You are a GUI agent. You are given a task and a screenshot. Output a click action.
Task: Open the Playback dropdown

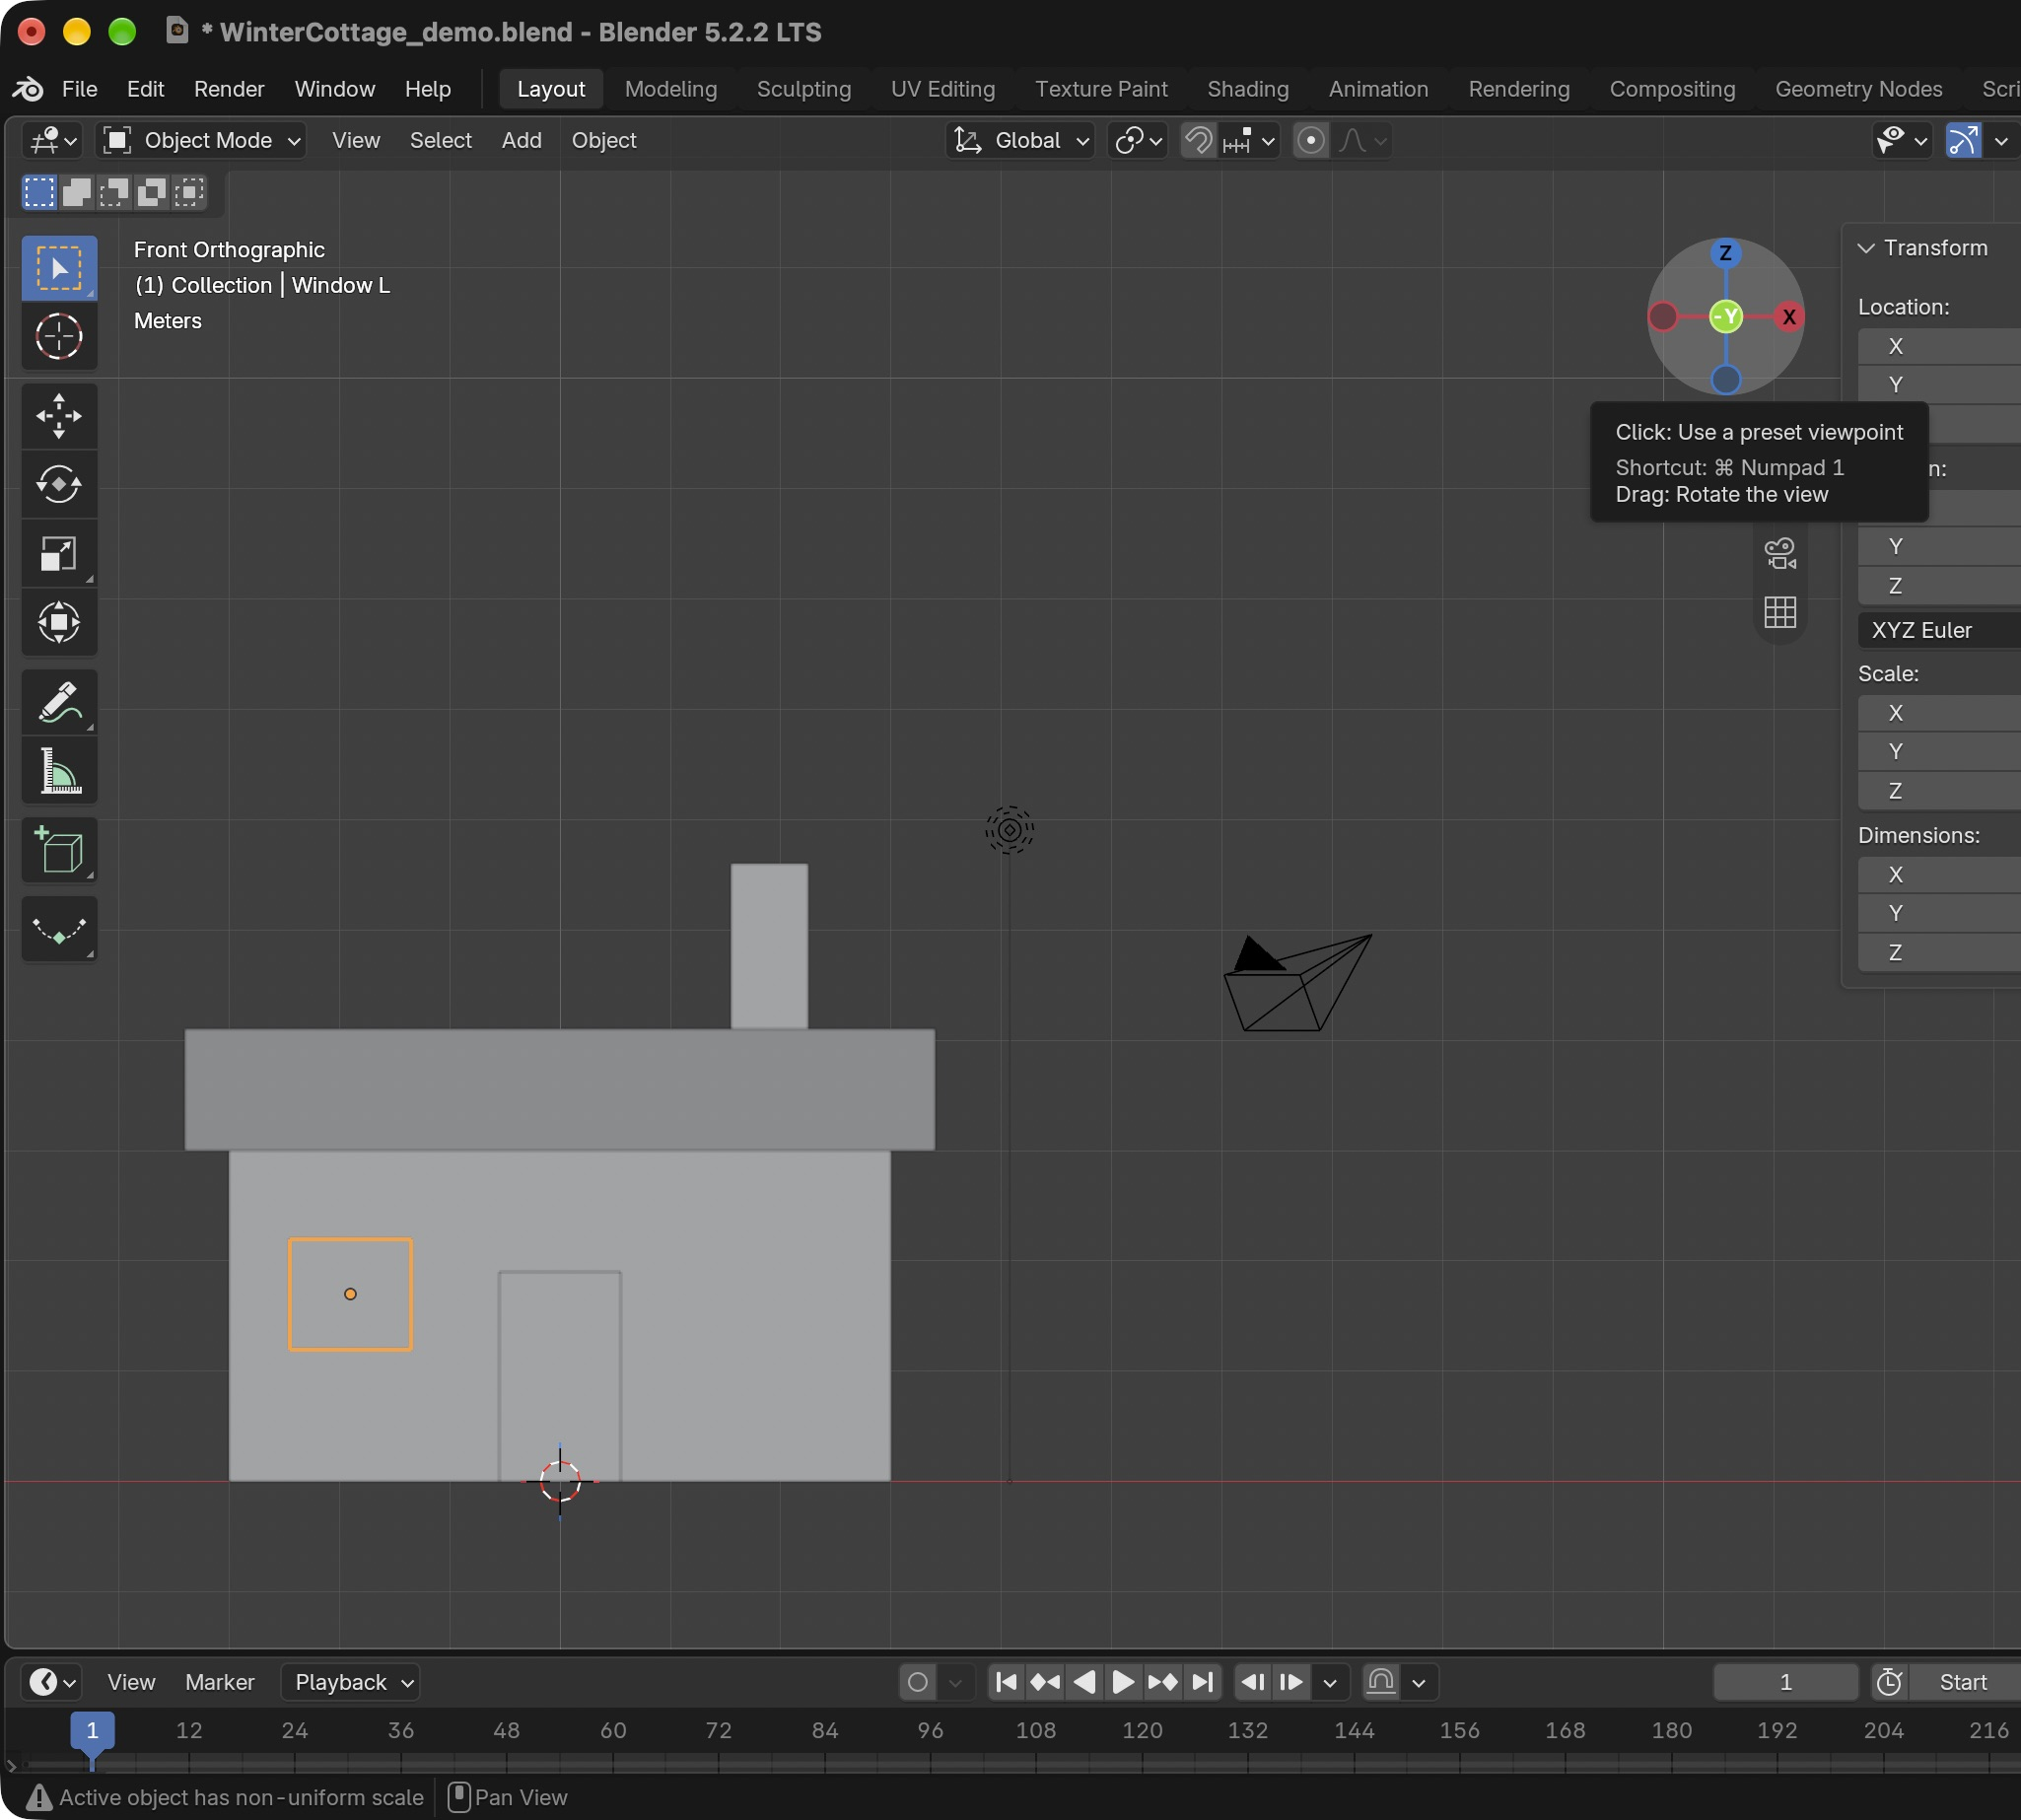click(x=351, y=1682)
